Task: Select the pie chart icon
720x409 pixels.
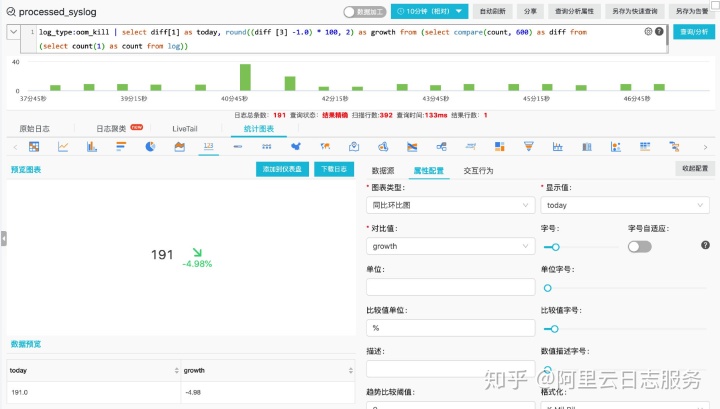Action: click(x=150, y=146)
